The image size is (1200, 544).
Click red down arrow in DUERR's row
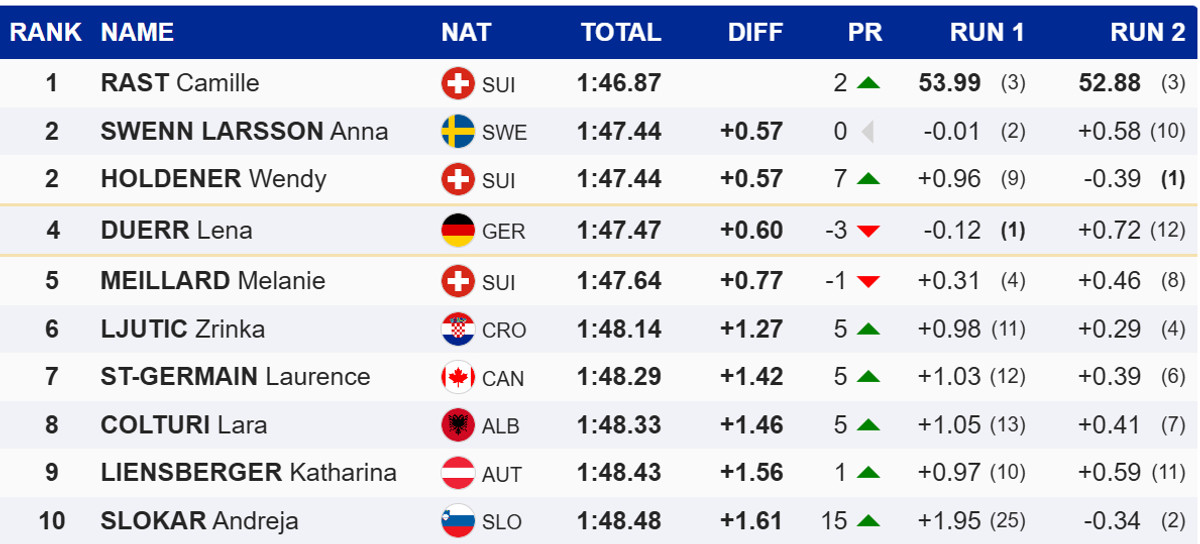click(x=868, y=231)
